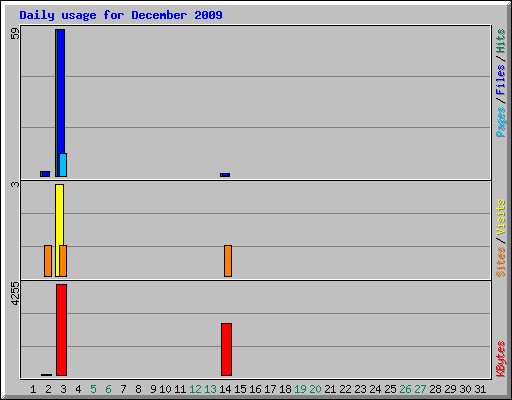The height and width of the screenshot is (400, 512).
Task: Select the orange sites bar for day 14
Action: pos(228,261)
